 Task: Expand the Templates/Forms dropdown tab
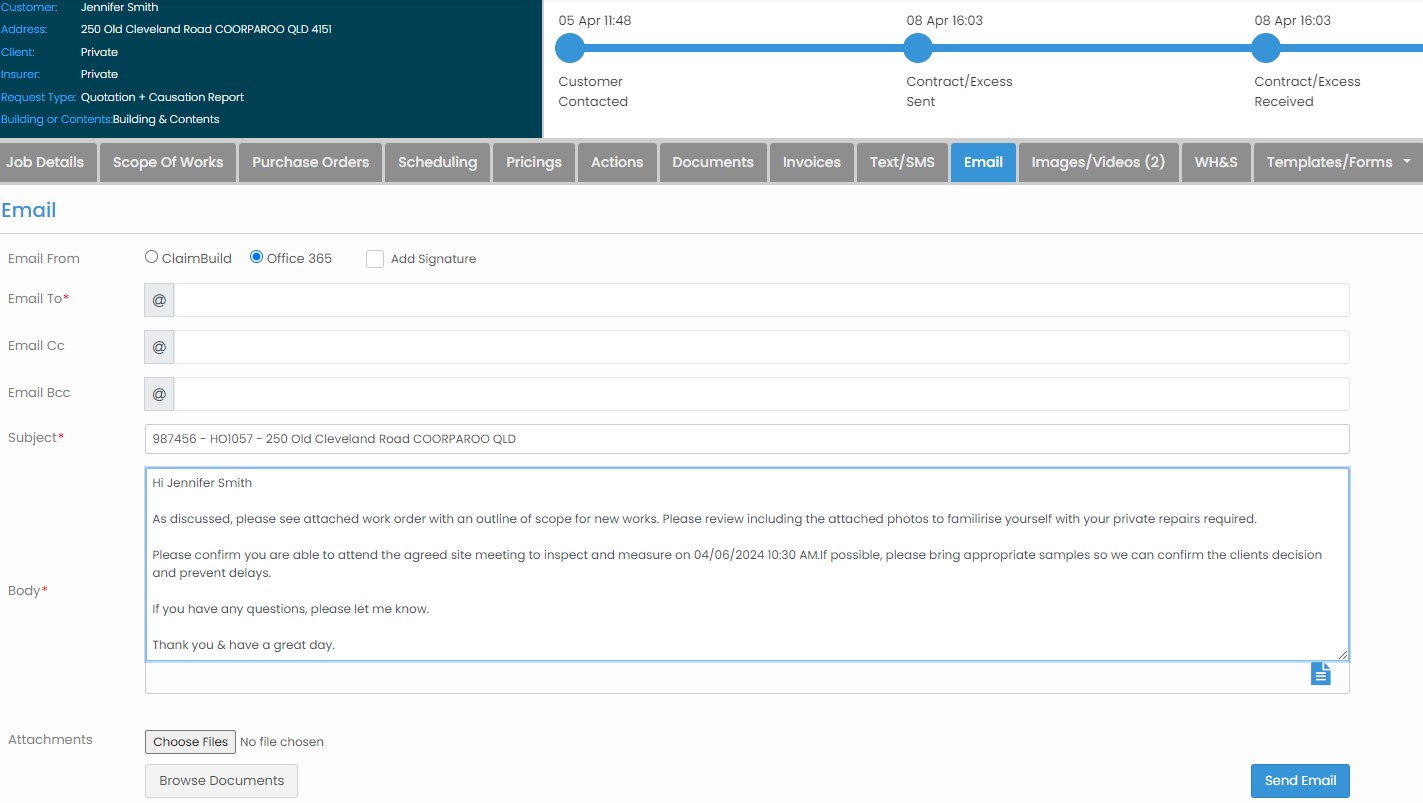(1338, 162)
